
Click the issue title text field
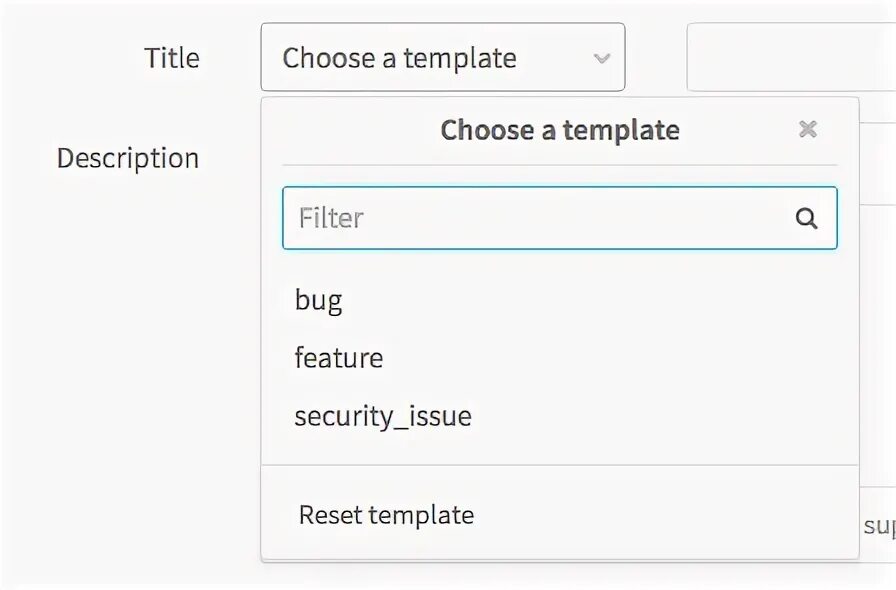[x=791, y=57]
